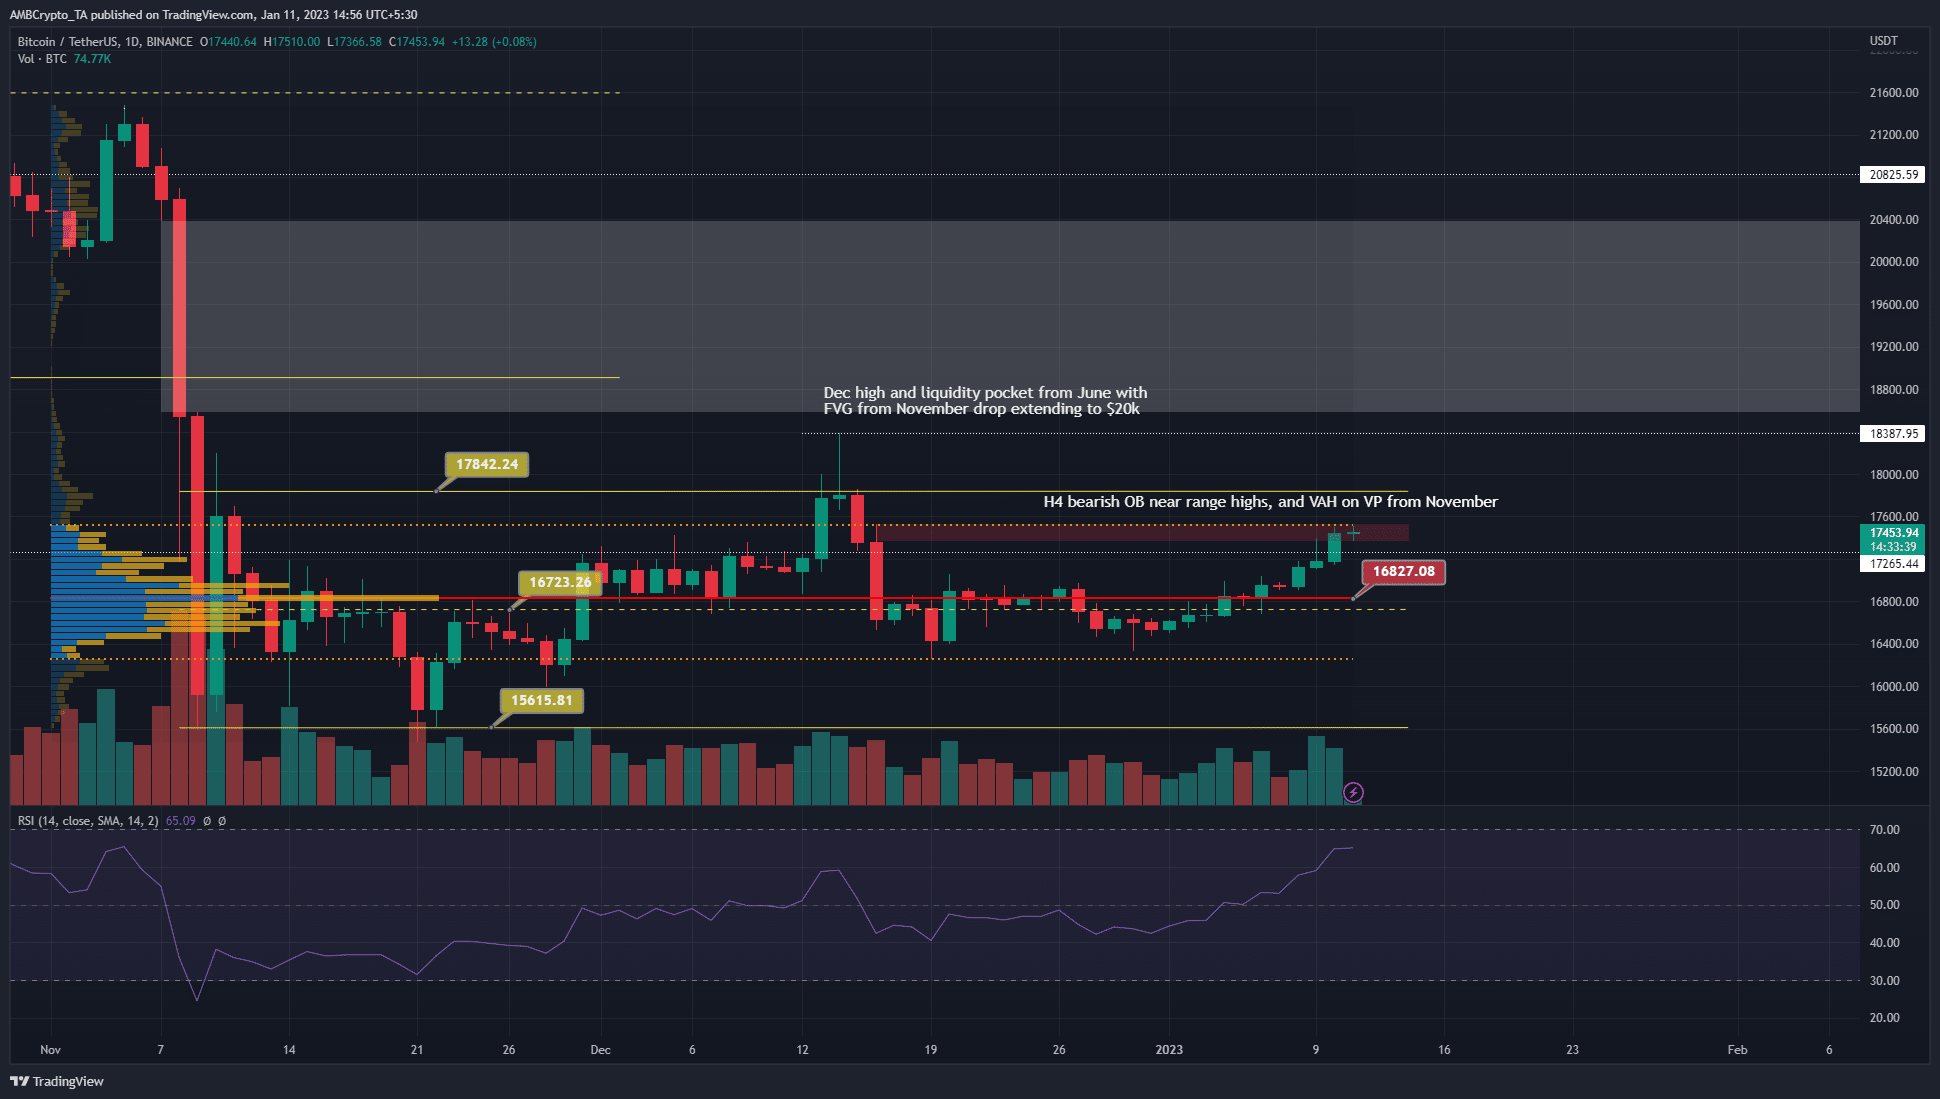Viewport: 1940px width, 1099px height.
Task: Select the yellow 17842.24 price callout
Action: click(487, 465)
